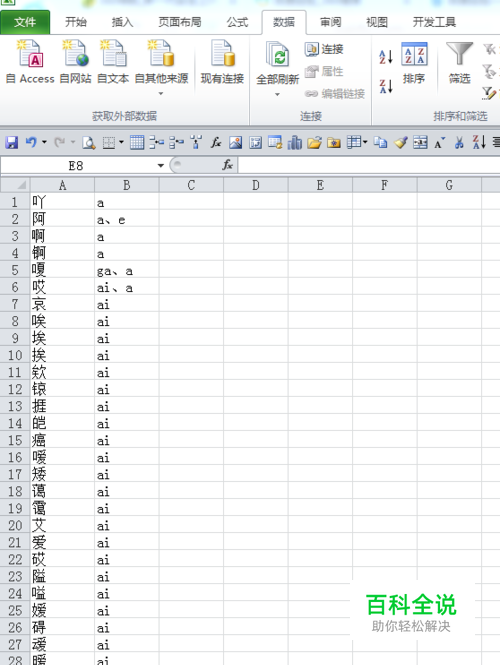Expand the 全部刷新 dropdown arrow
The width and height of the screenshot is (500, 665).
pyautogui.click(x=277, y=94)
